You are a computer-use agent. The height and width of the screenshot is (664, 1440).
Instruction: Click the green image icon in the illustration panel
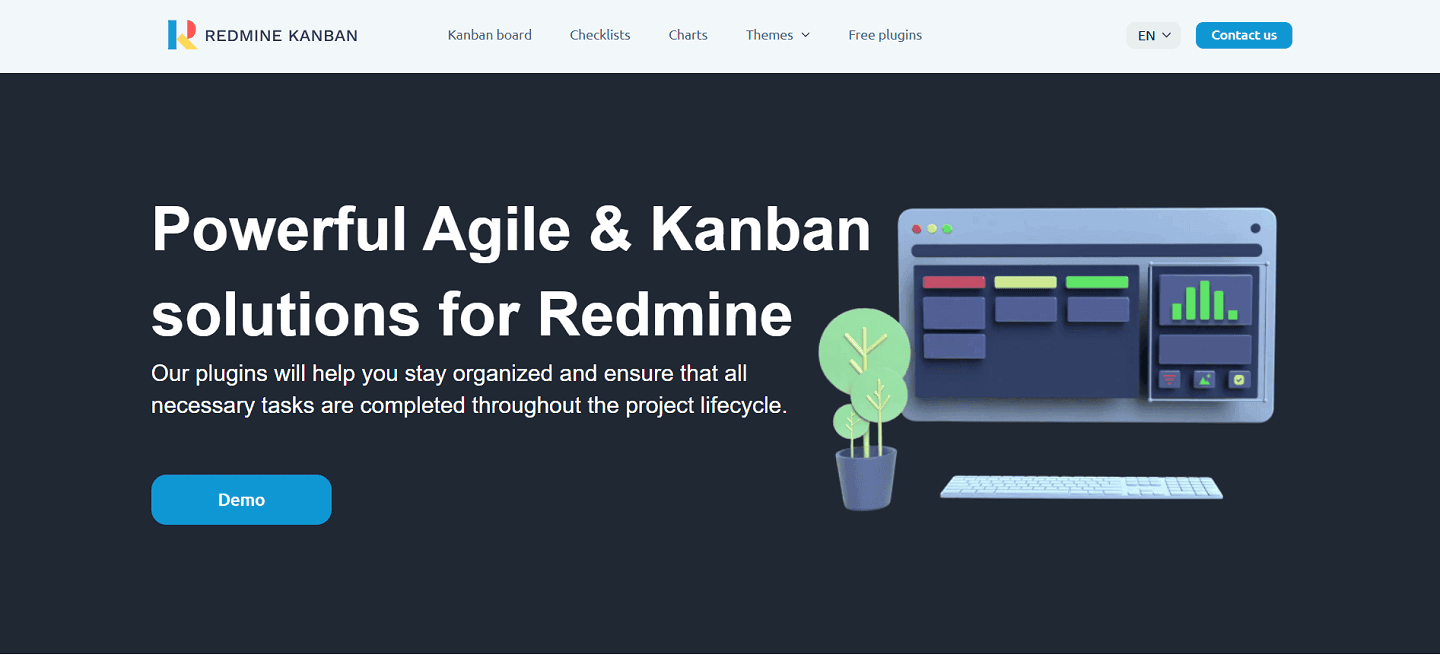1205,380
